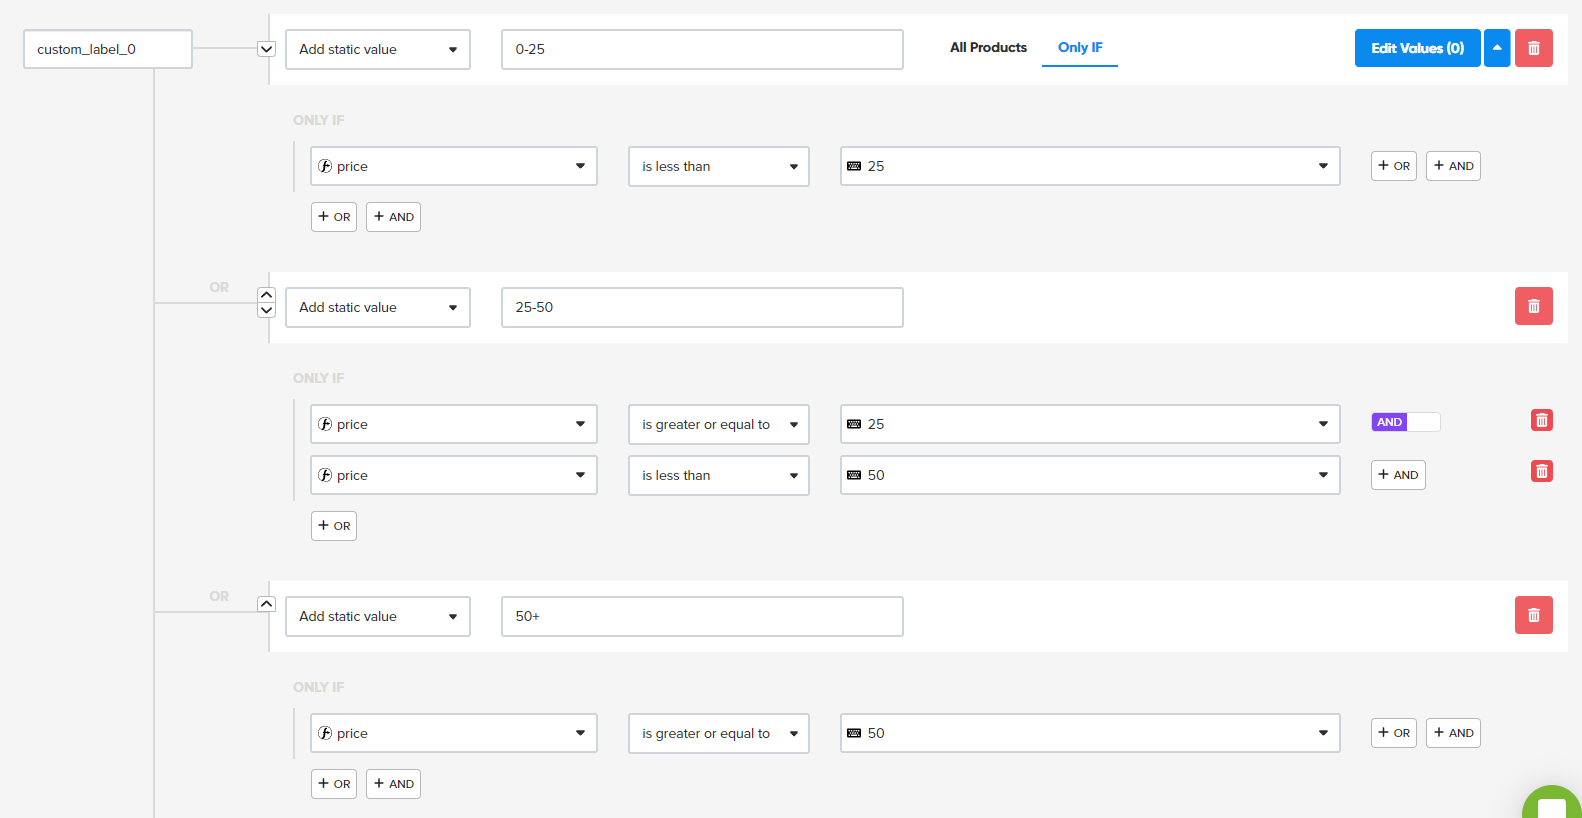Click the custom_label_0 field box
Viewport: 1582px width, 818px height.
click(x=107, y=49)
